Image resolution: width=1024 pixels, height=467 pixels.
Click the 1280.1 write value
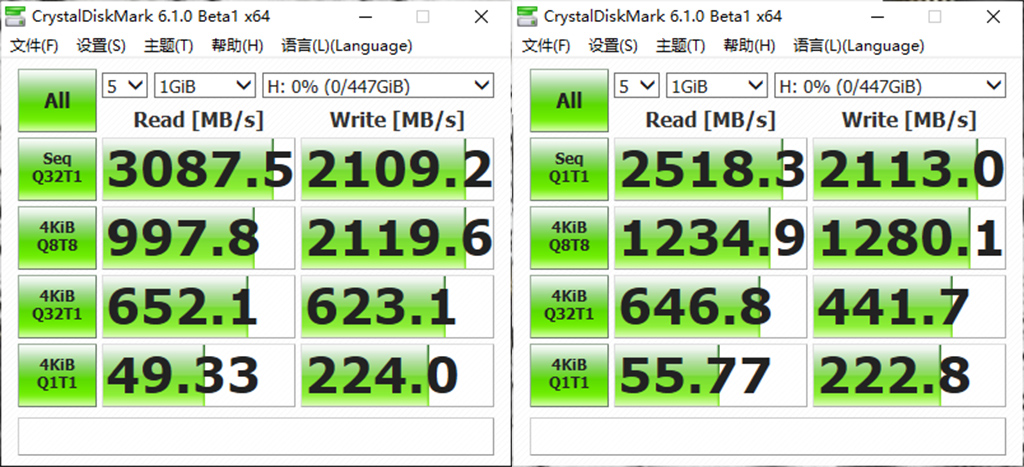tap(909, 237)
